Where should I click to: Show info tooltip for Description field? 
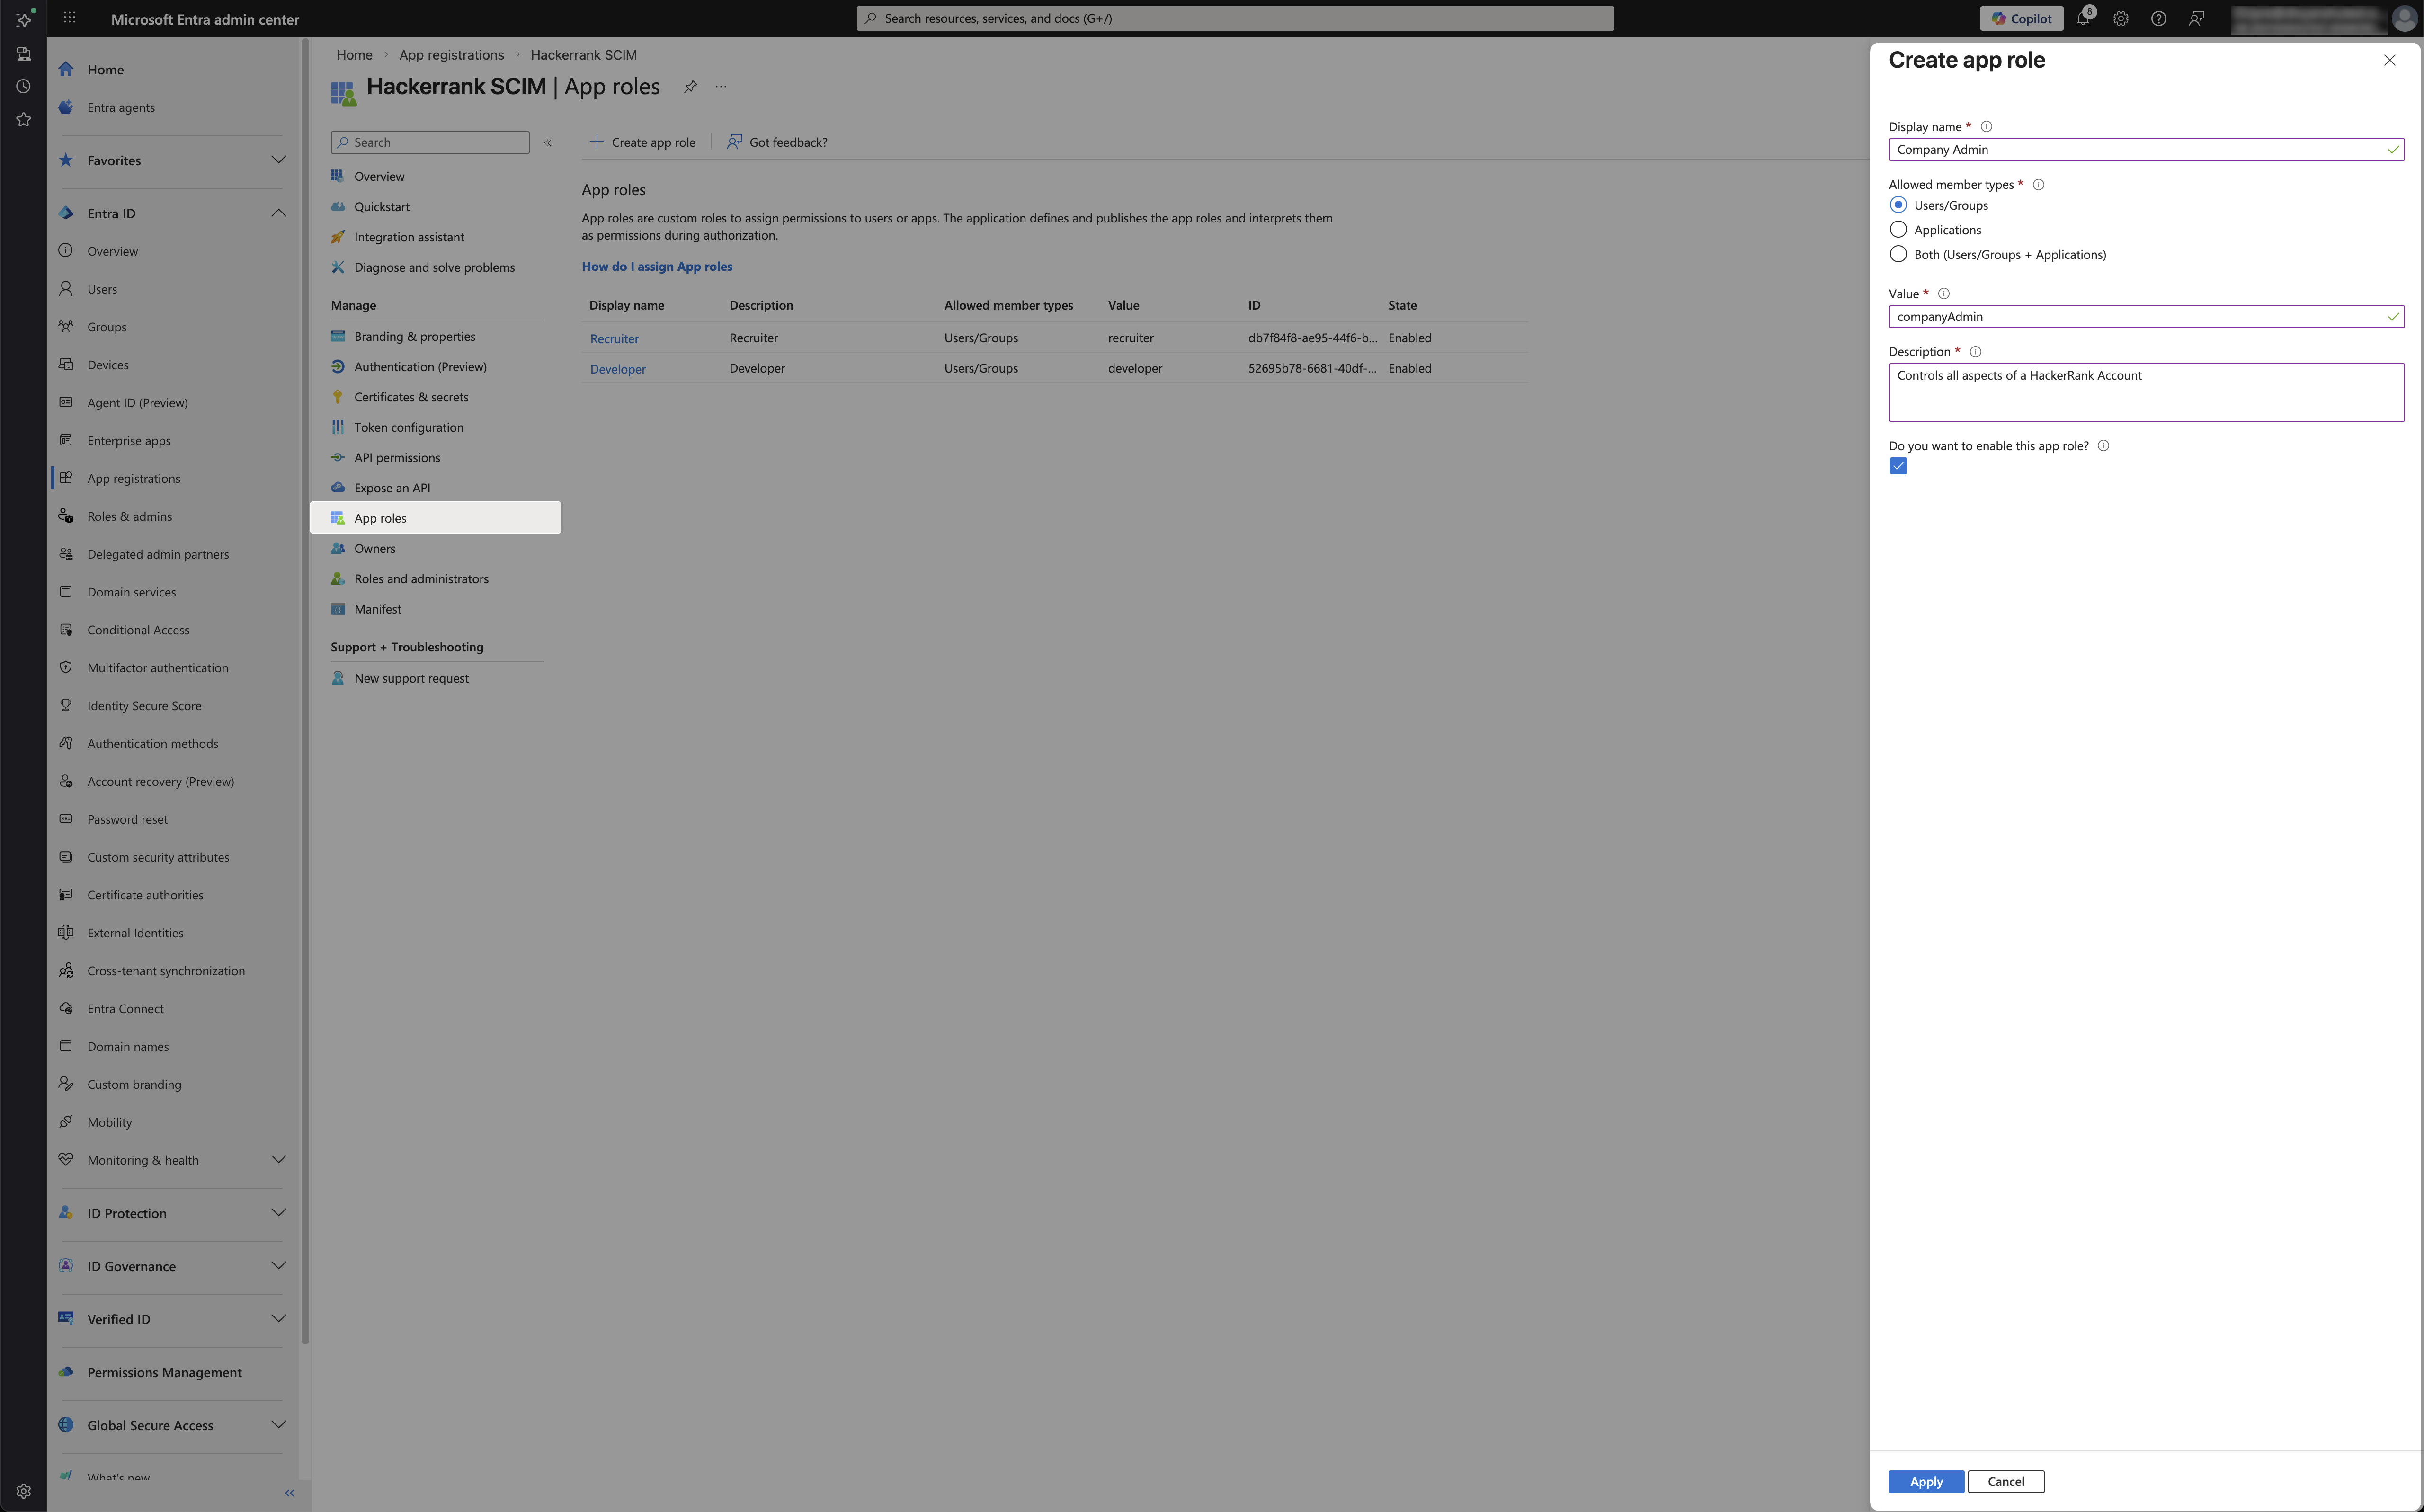1975,352
